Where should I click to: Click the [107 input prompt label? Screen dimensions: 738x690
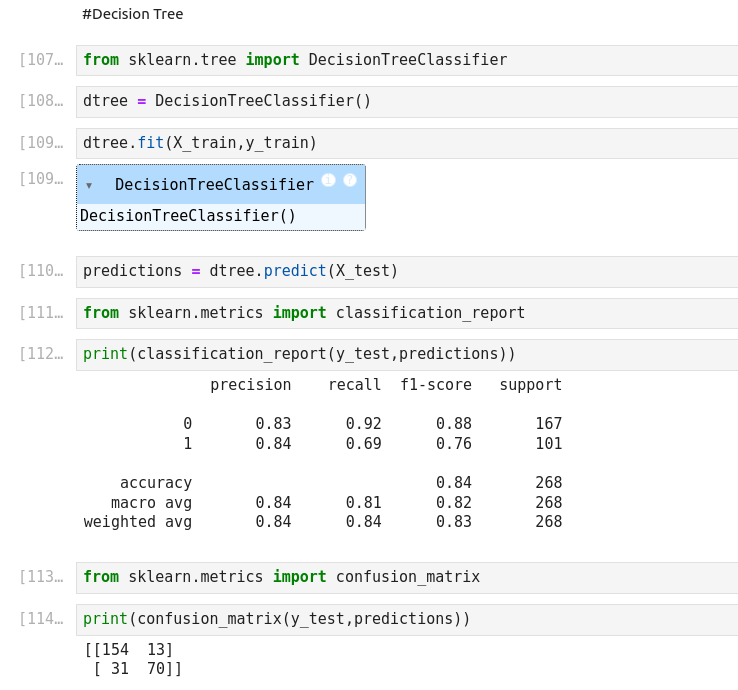40,60
